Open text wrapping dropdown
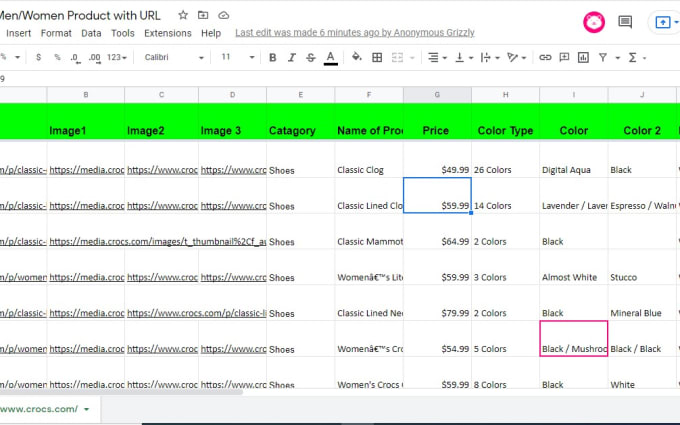 coord(490,57)
